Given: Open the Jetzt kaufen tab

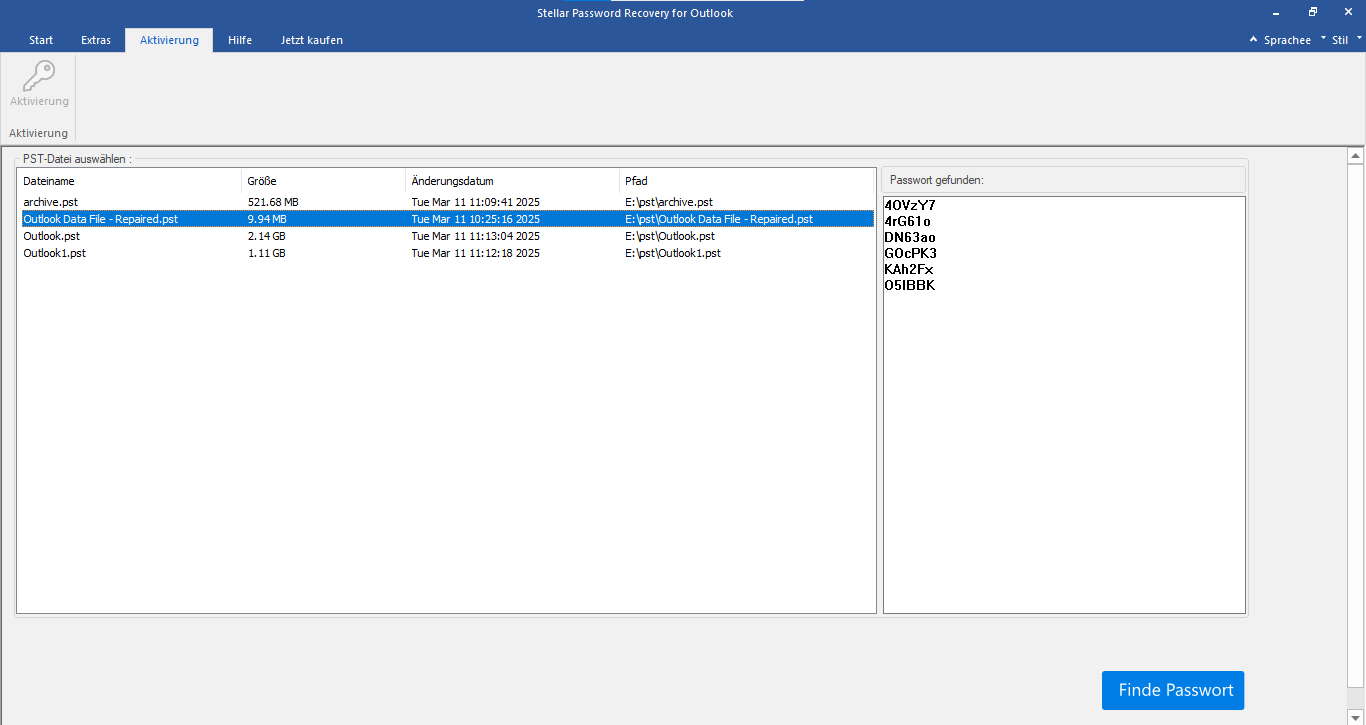Looking at the screenshot, I should coord(312,40).
